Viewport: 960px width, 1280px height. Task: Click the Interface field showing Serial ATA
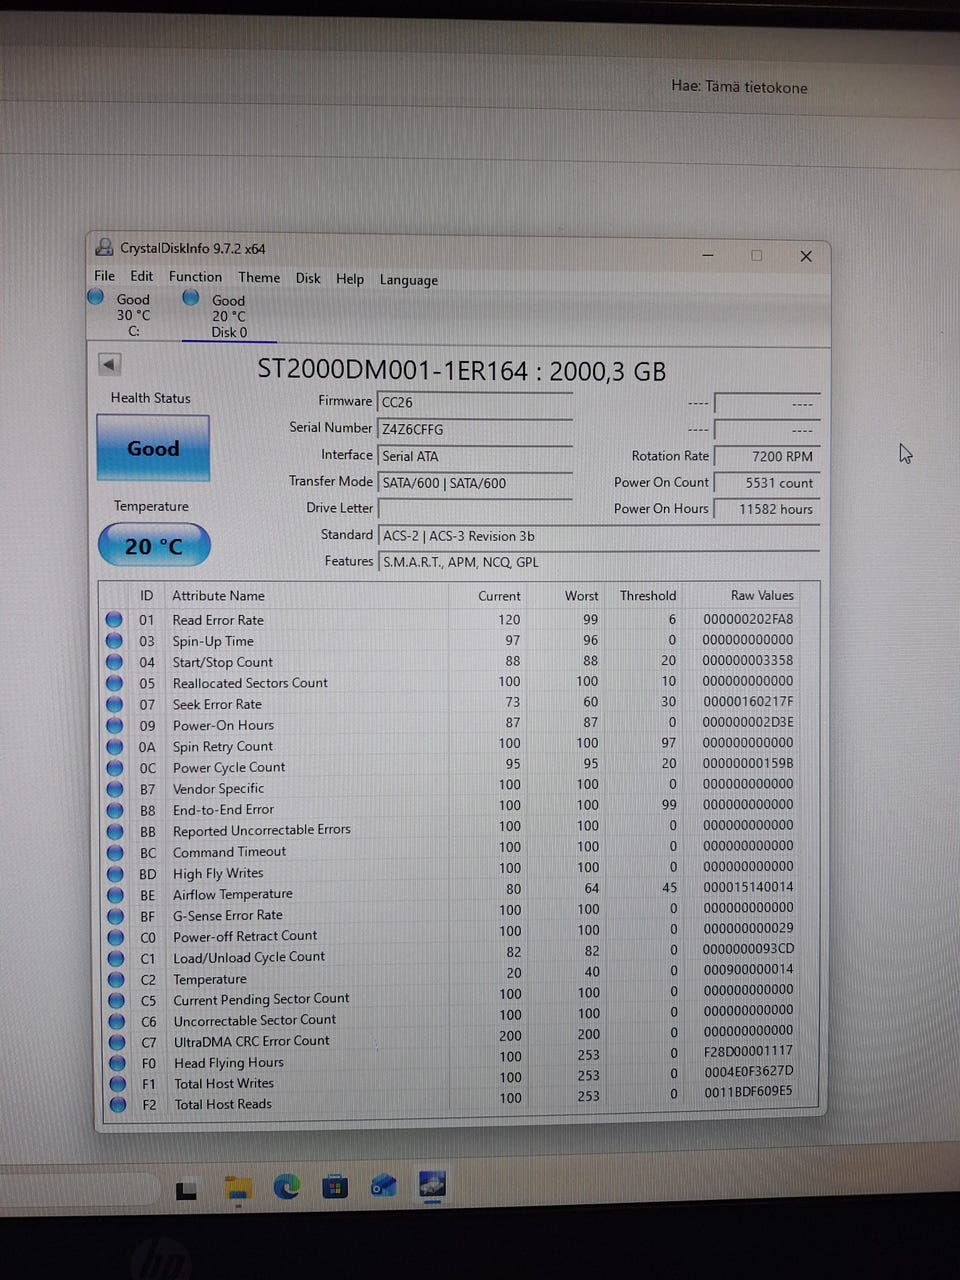pos(475,456)
